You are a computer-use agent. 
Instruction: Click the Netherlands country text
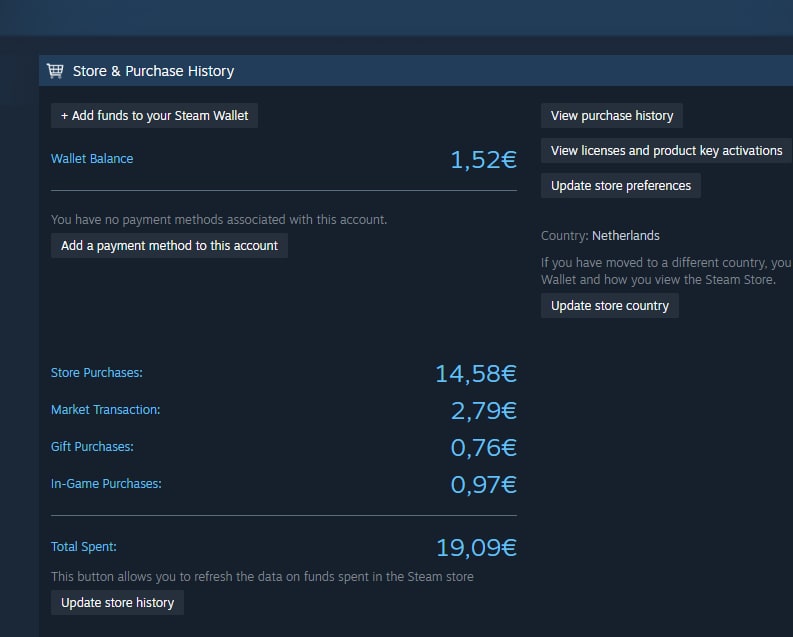point(626,236)
